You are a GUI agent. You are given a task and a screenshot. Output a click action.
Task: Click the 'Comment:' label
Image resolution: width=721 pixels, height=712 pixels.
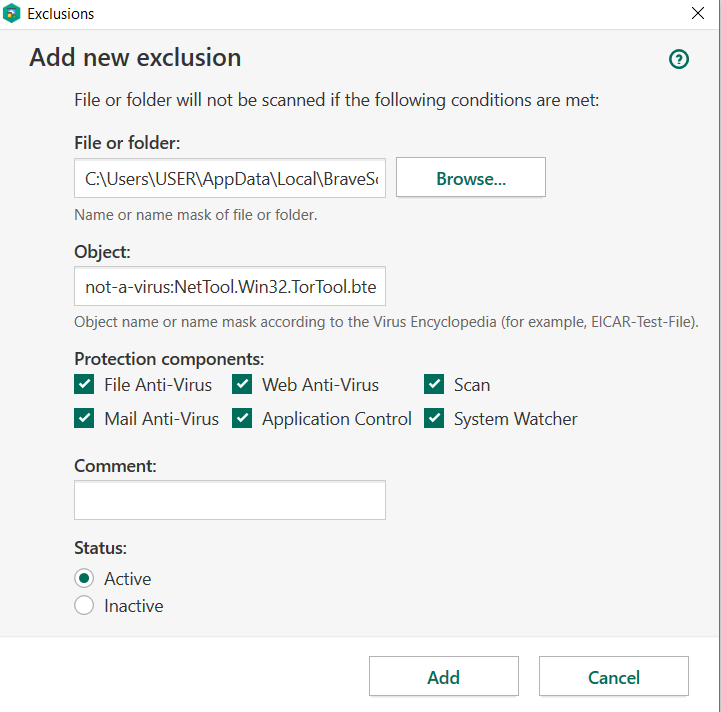point(115,466)
